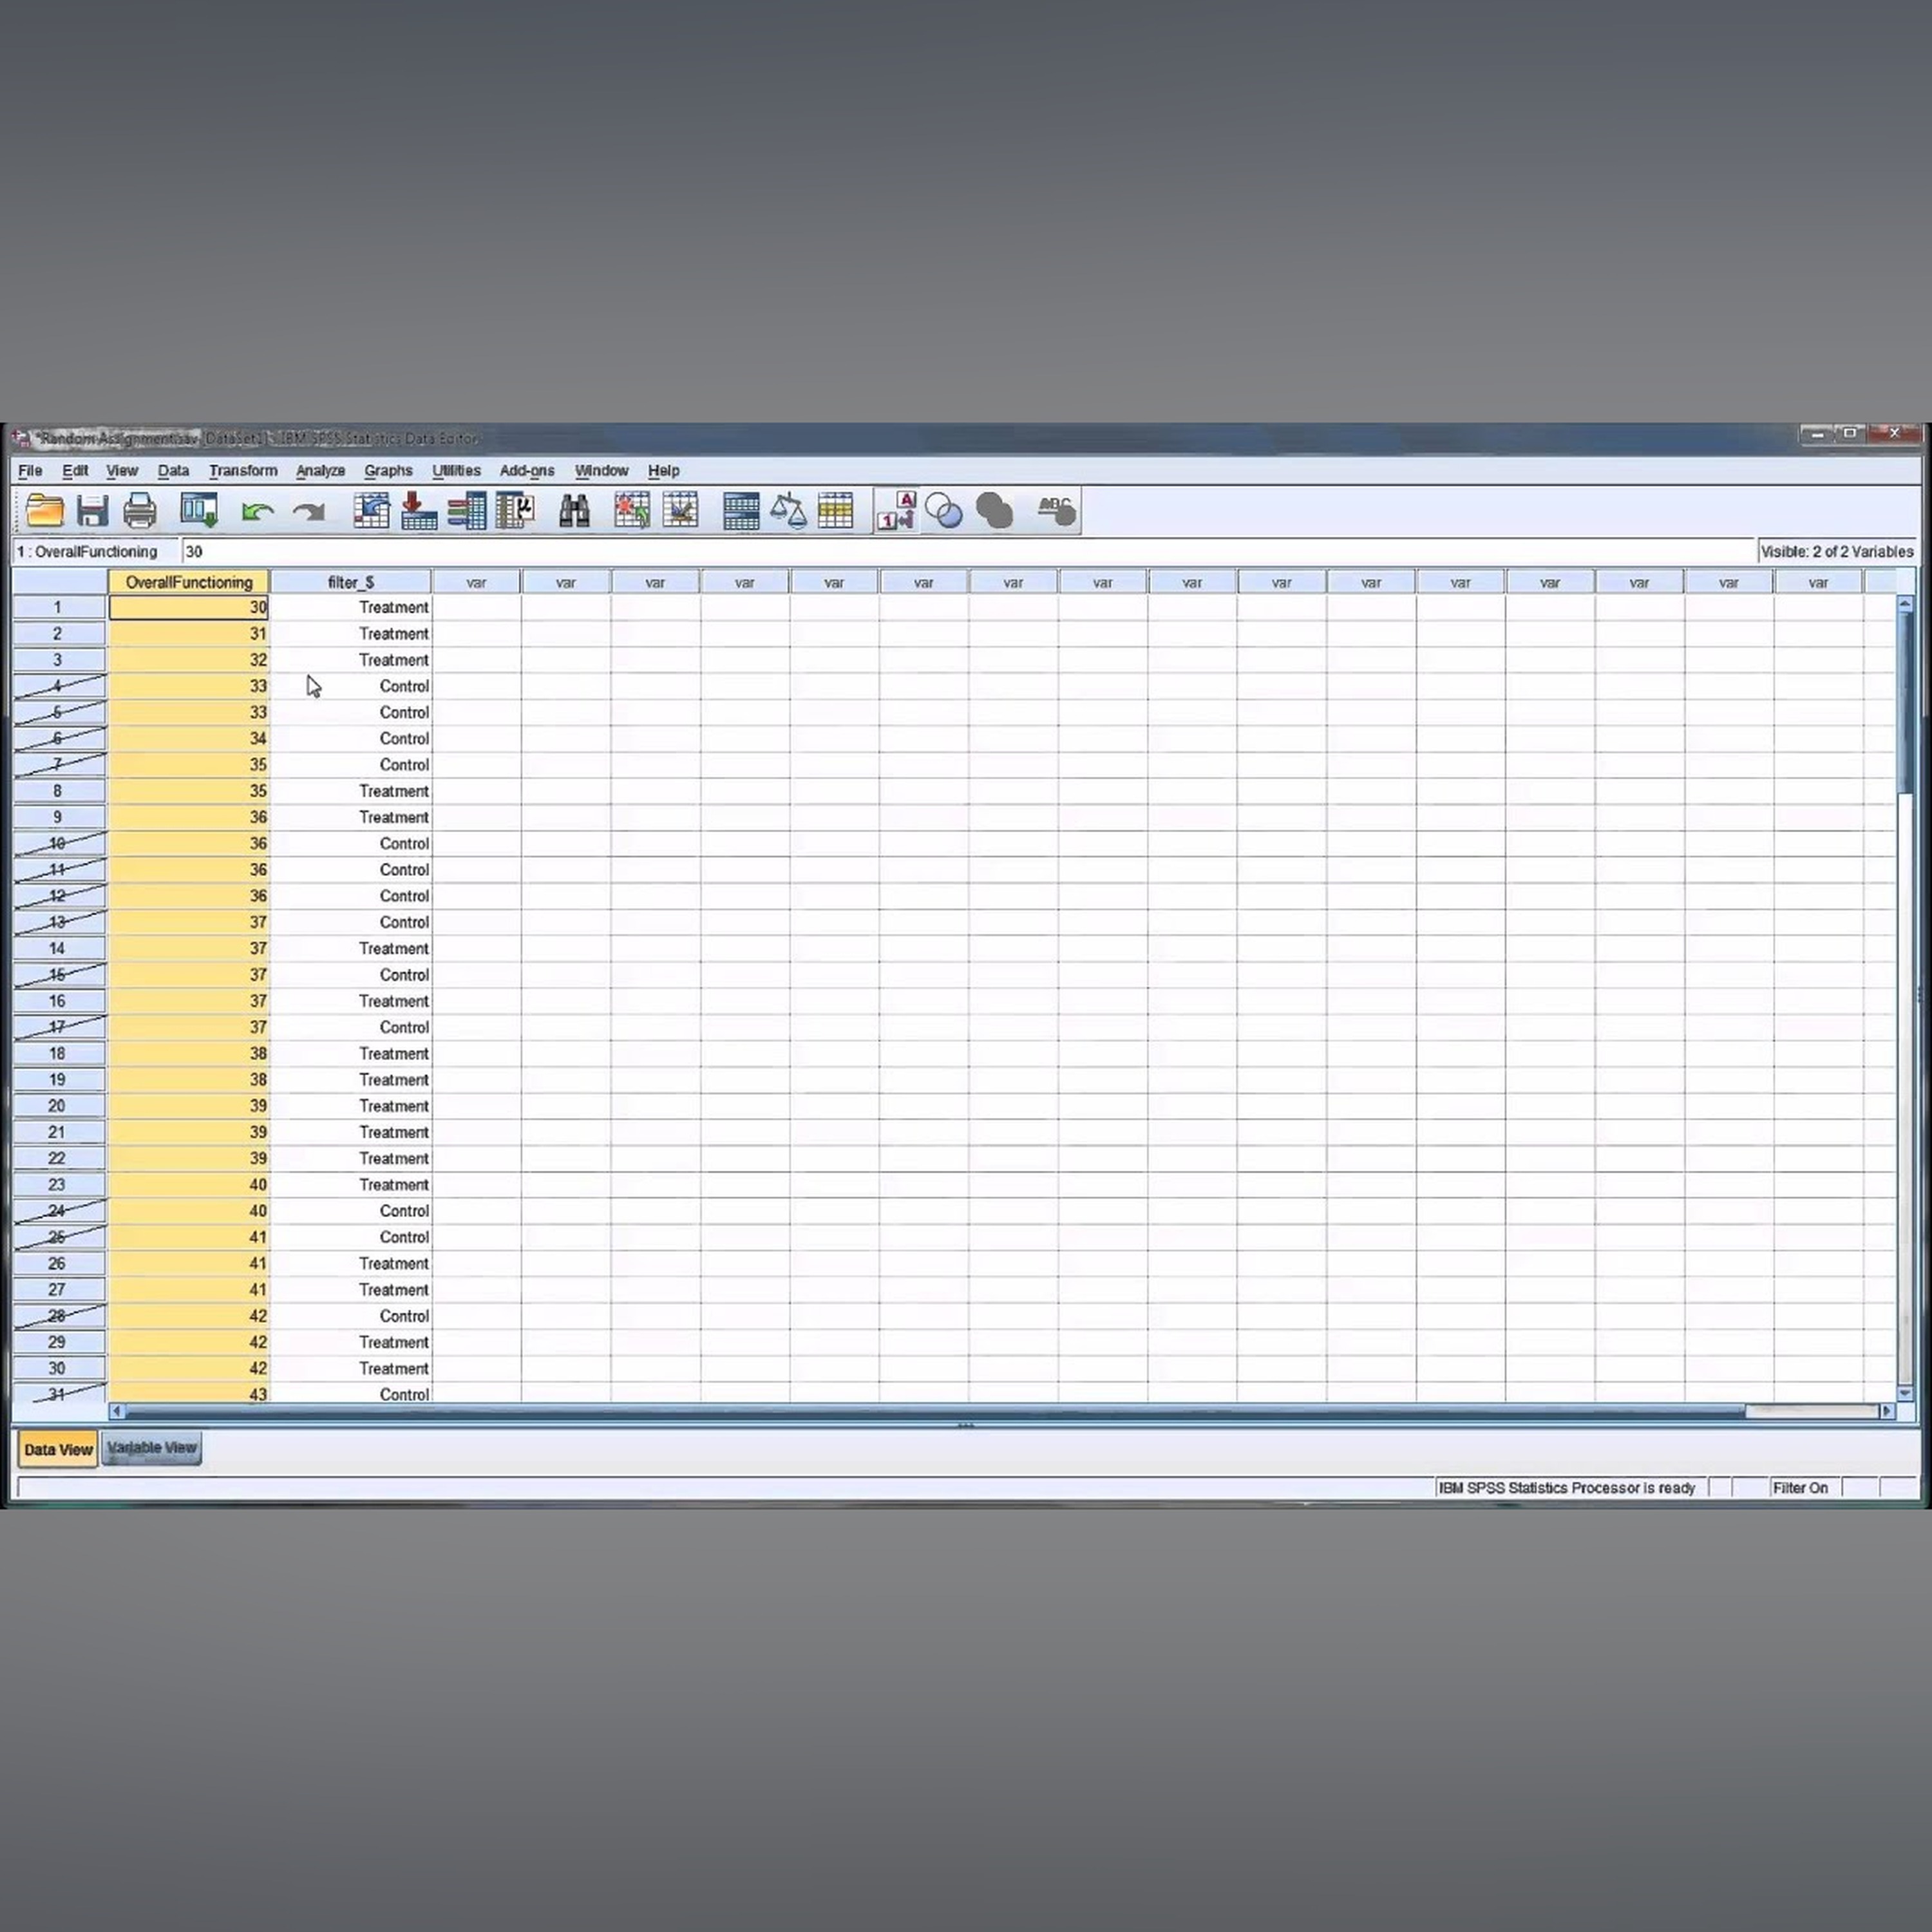
Task: Select the Data View tab
Action: click(58, 1449)
